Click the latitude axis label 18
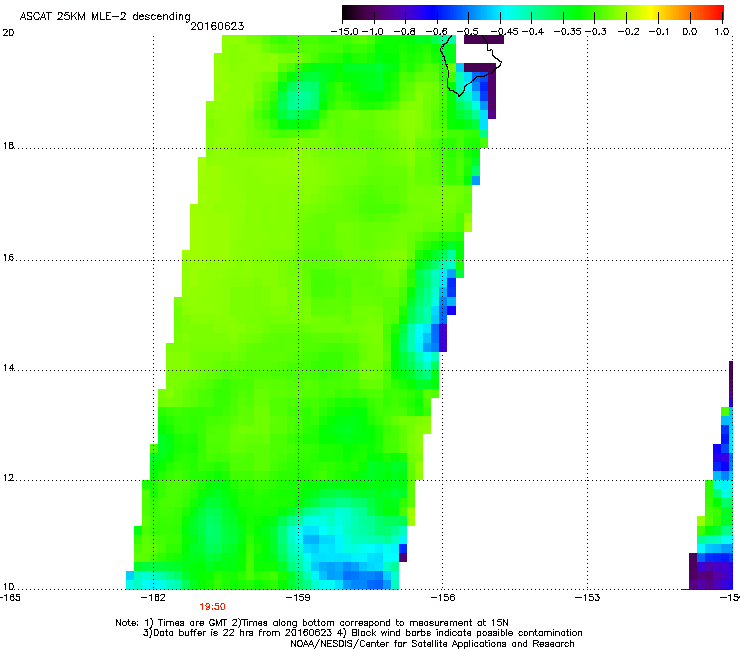Image resolution: width=740 pixels, height=650 pixels. coord(8,145)
